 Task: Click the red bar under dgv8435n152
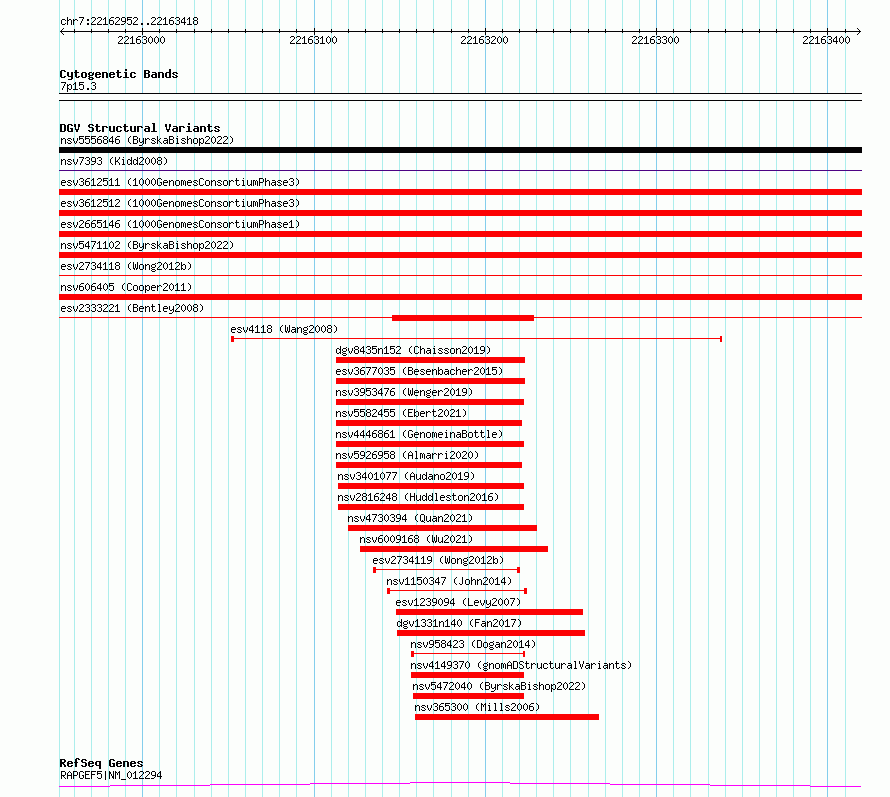[430, 360]
